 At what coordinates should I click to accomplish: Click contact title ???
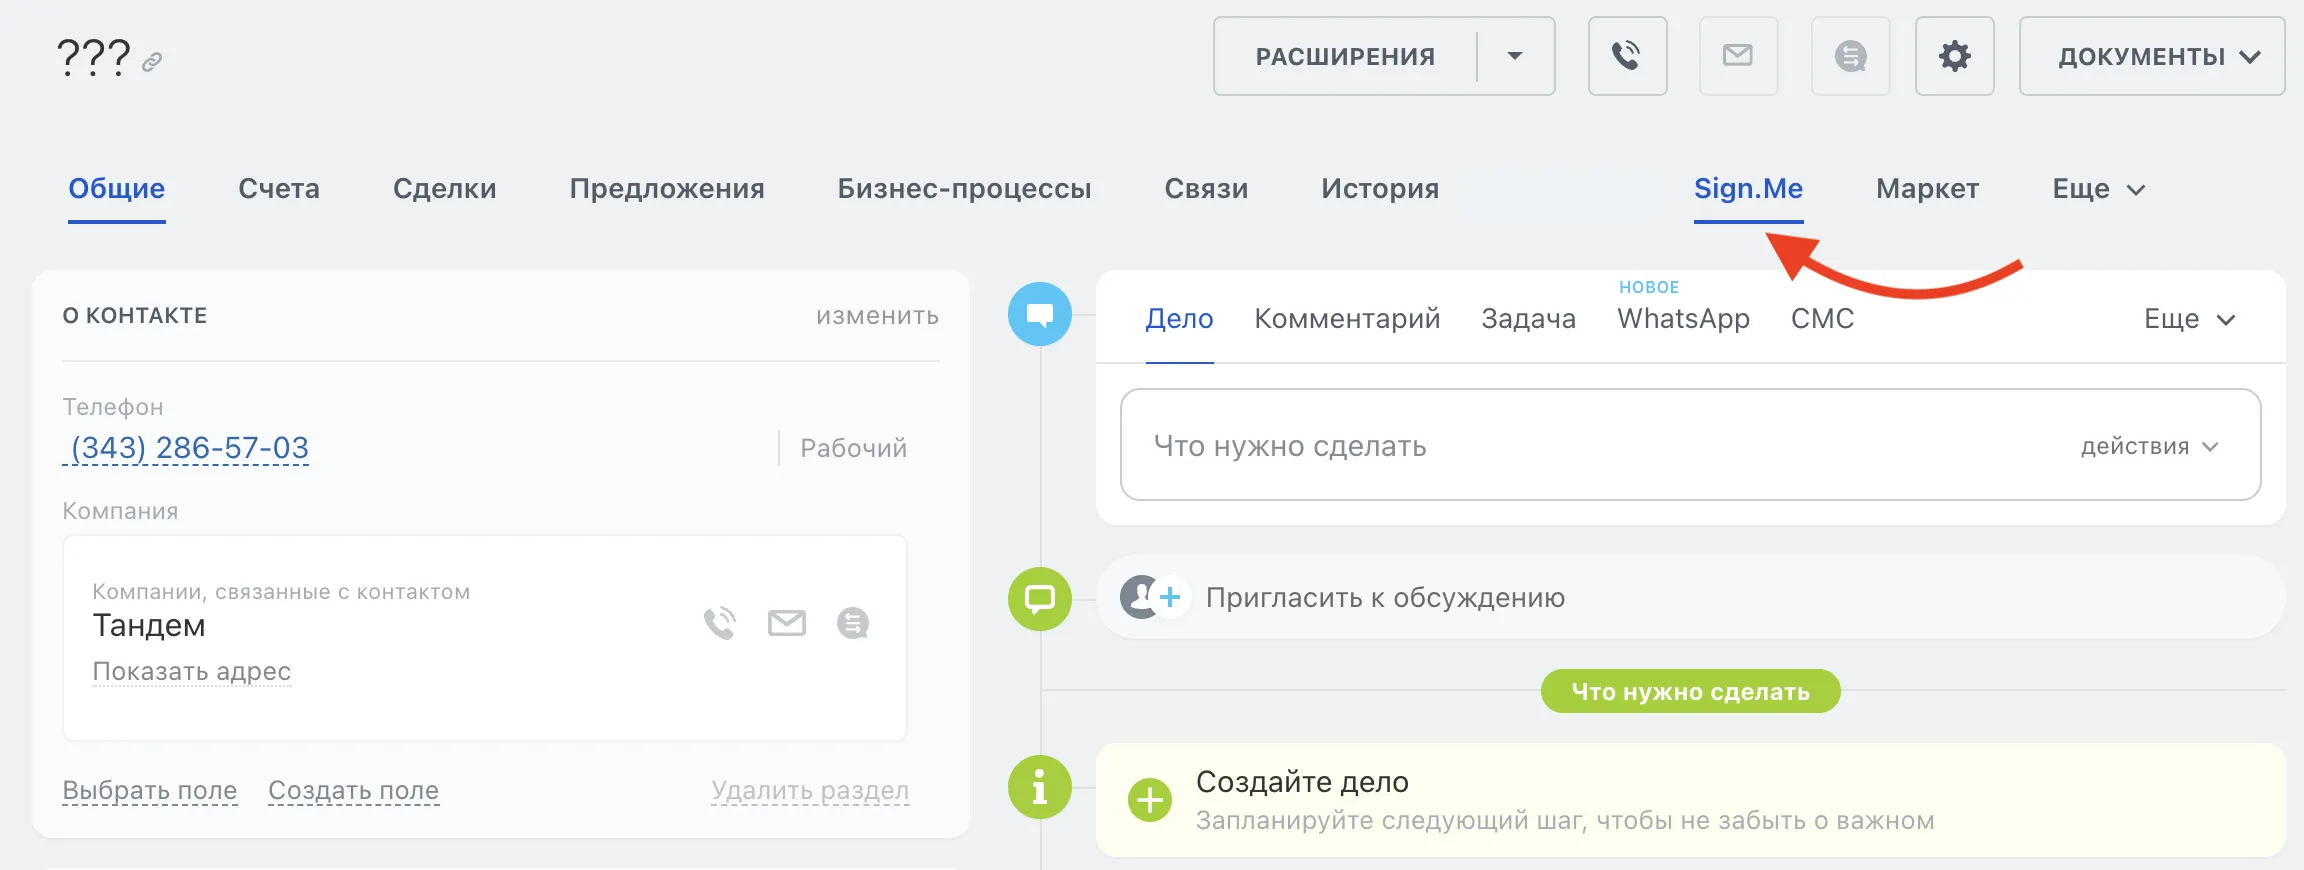click(x=93, y=57)
